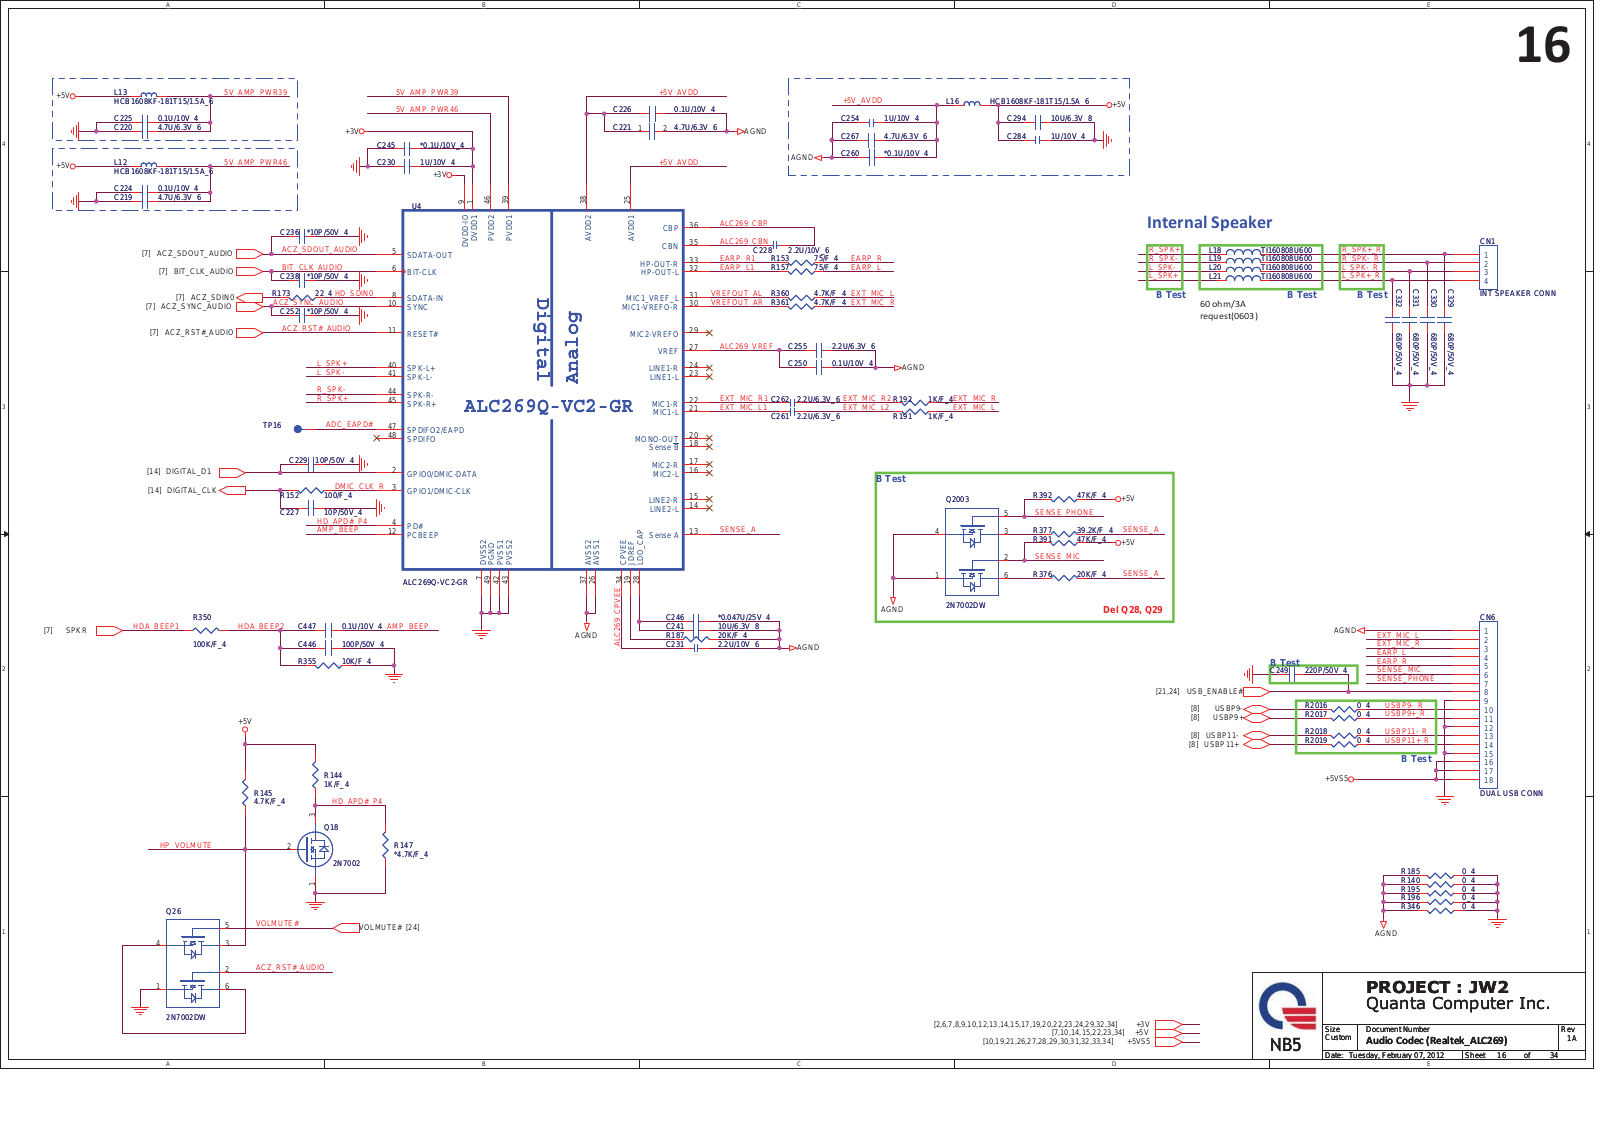
Task: Click the Q26 2N7002DW symbol
Action: 193,964
